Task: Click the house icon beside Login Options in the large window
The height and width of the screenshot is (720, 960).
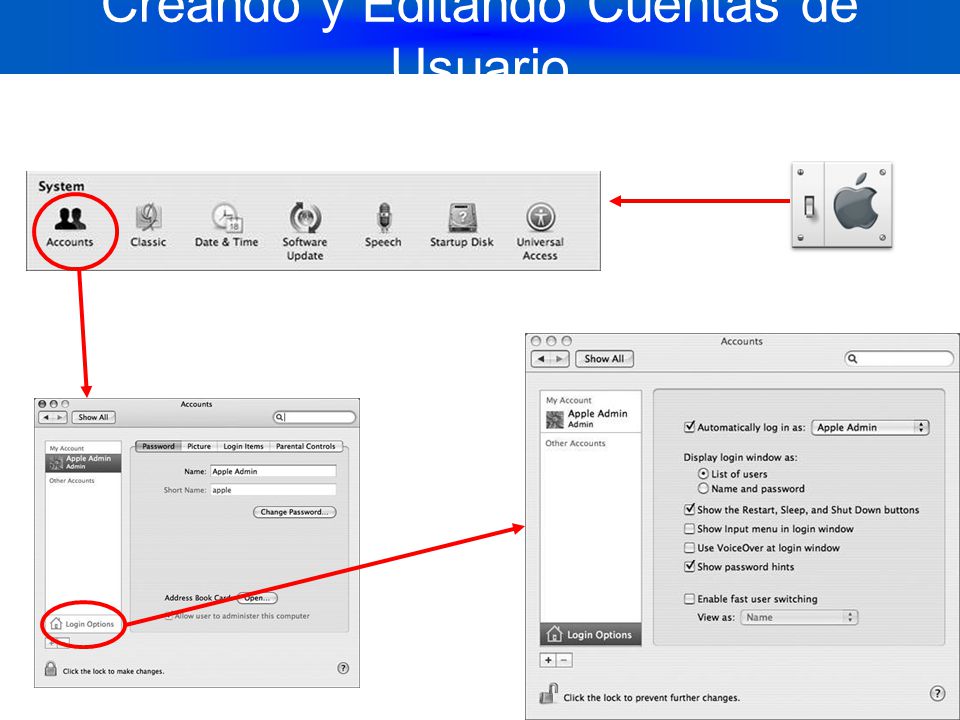Action: point(554,634)
